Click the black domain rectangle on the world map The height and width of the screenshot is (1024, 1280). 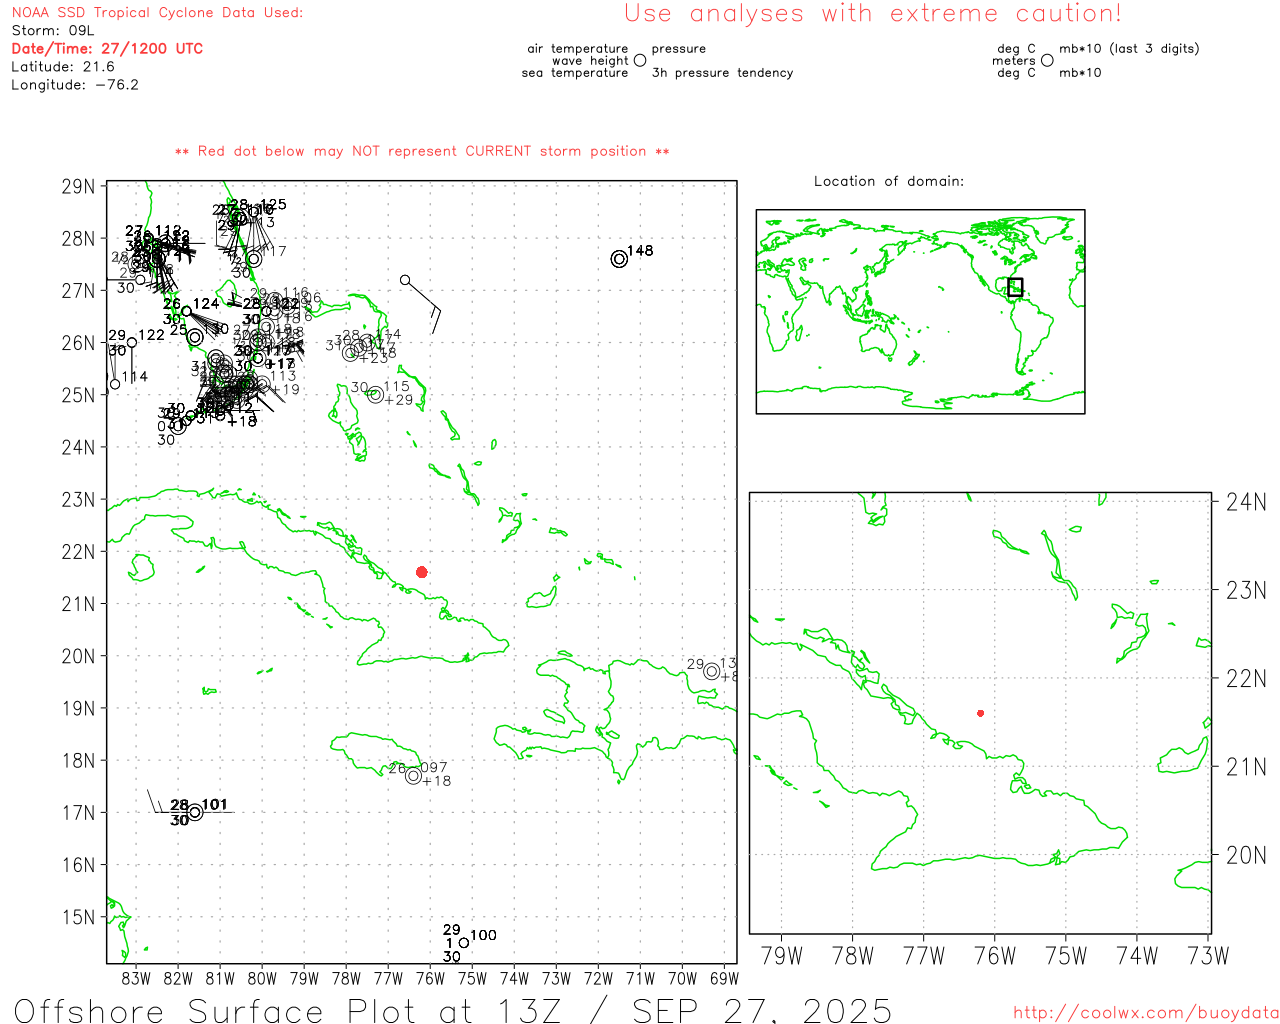click(x=1015, y=287)
